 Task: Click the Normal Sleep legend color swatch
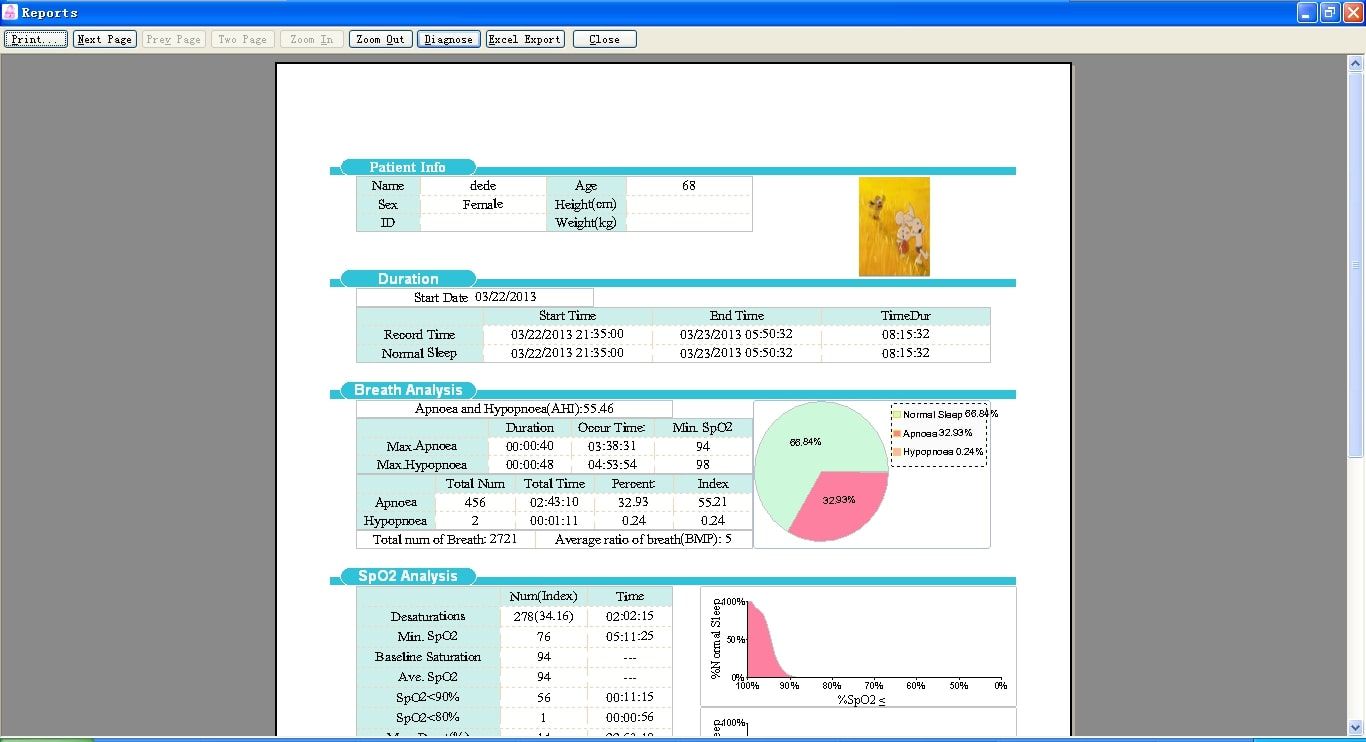pos(897,414)
